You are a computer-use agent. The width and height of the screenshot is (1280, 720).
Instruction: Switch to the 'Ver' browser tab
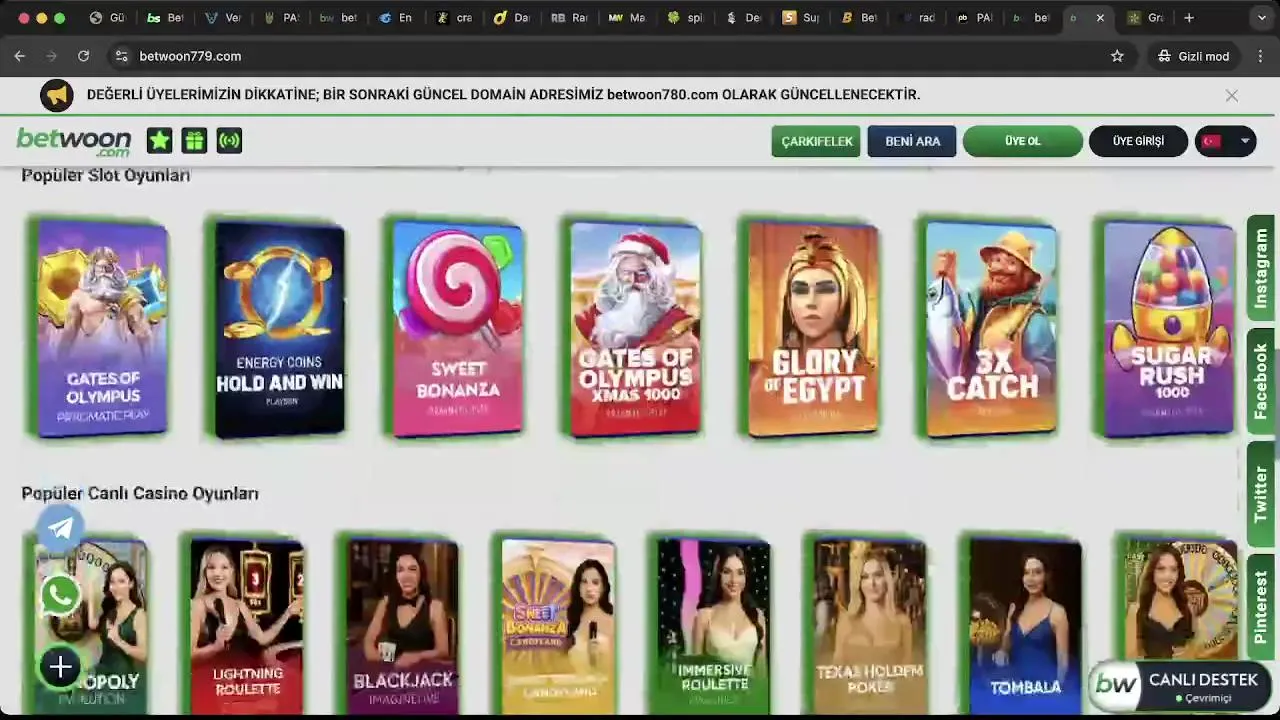pos(223,18)
